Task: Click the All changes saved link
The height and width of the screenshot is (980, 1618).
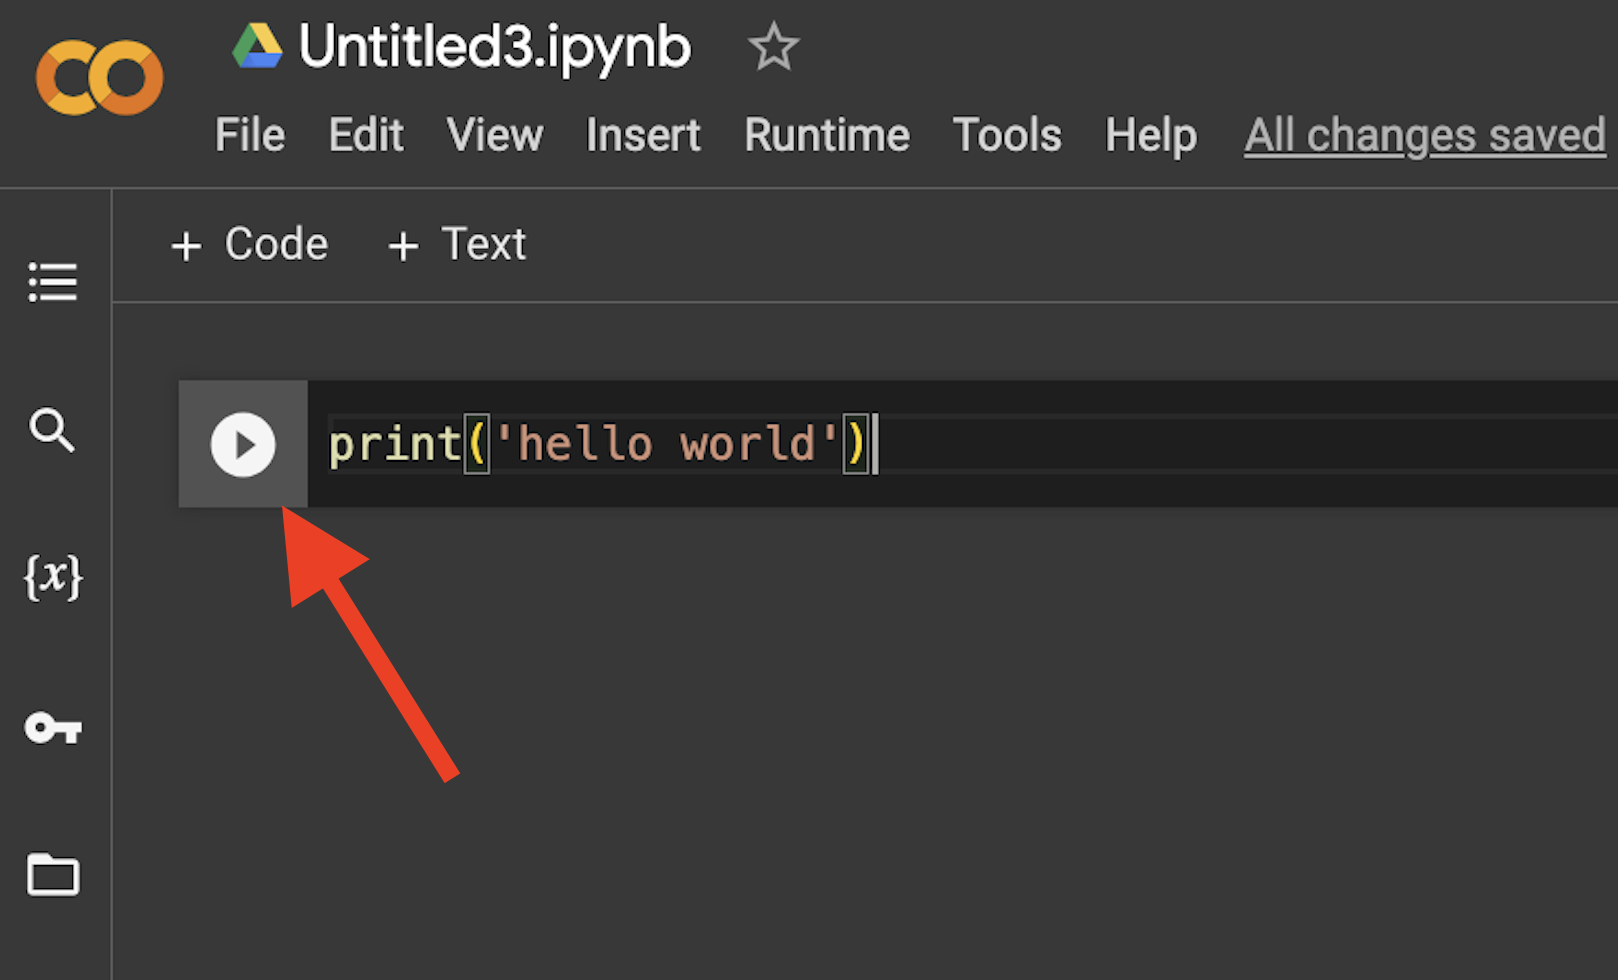Action: click(x=1425, y=135)
